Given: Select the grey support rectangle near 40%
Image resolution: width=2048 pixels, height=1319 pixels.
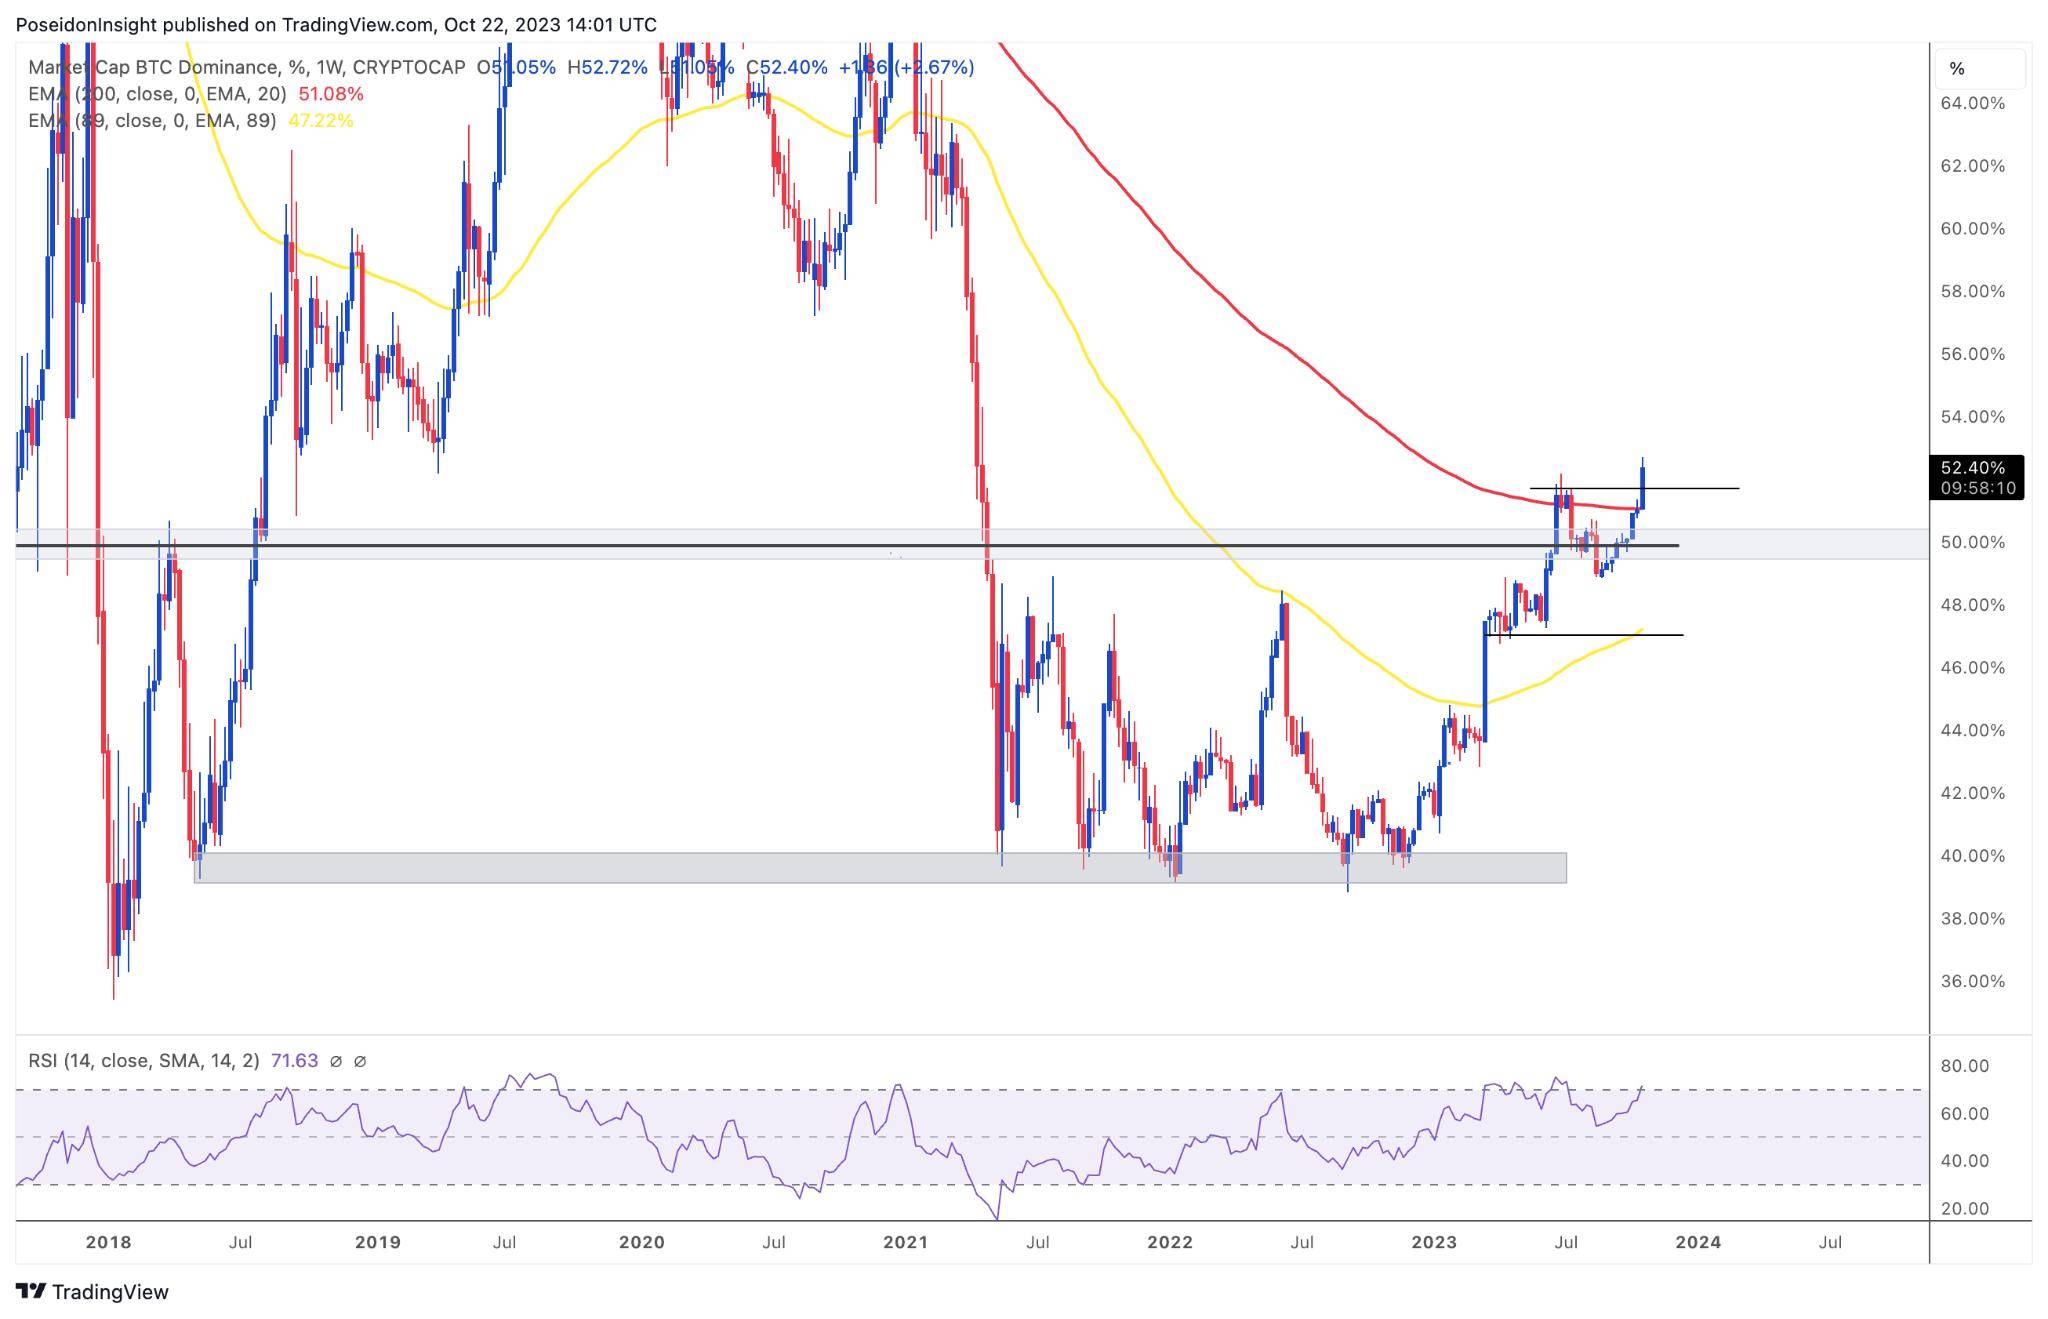Looking at the screenshot, I should tap(880, 868).
